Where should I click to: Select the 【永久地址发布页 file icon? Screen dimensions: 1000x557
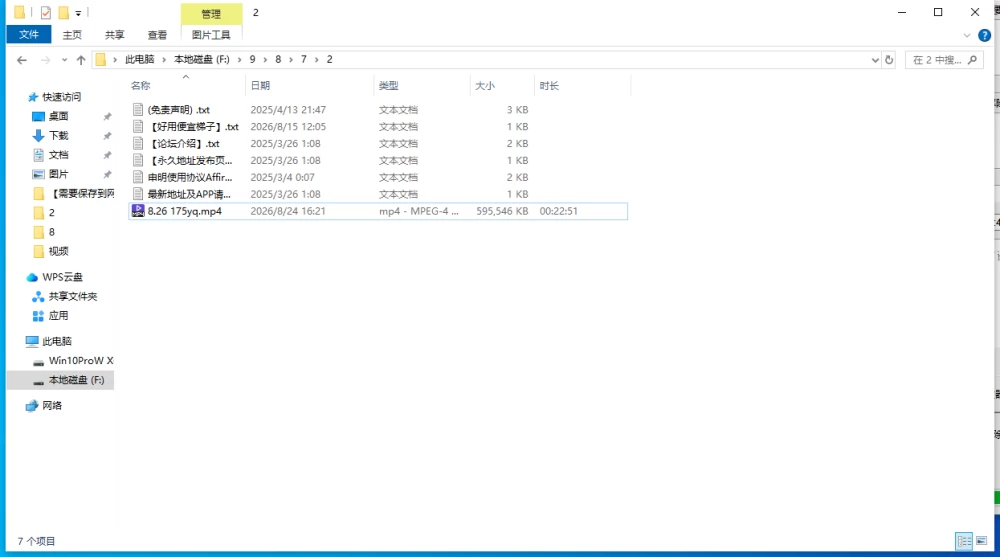[138, 160]
